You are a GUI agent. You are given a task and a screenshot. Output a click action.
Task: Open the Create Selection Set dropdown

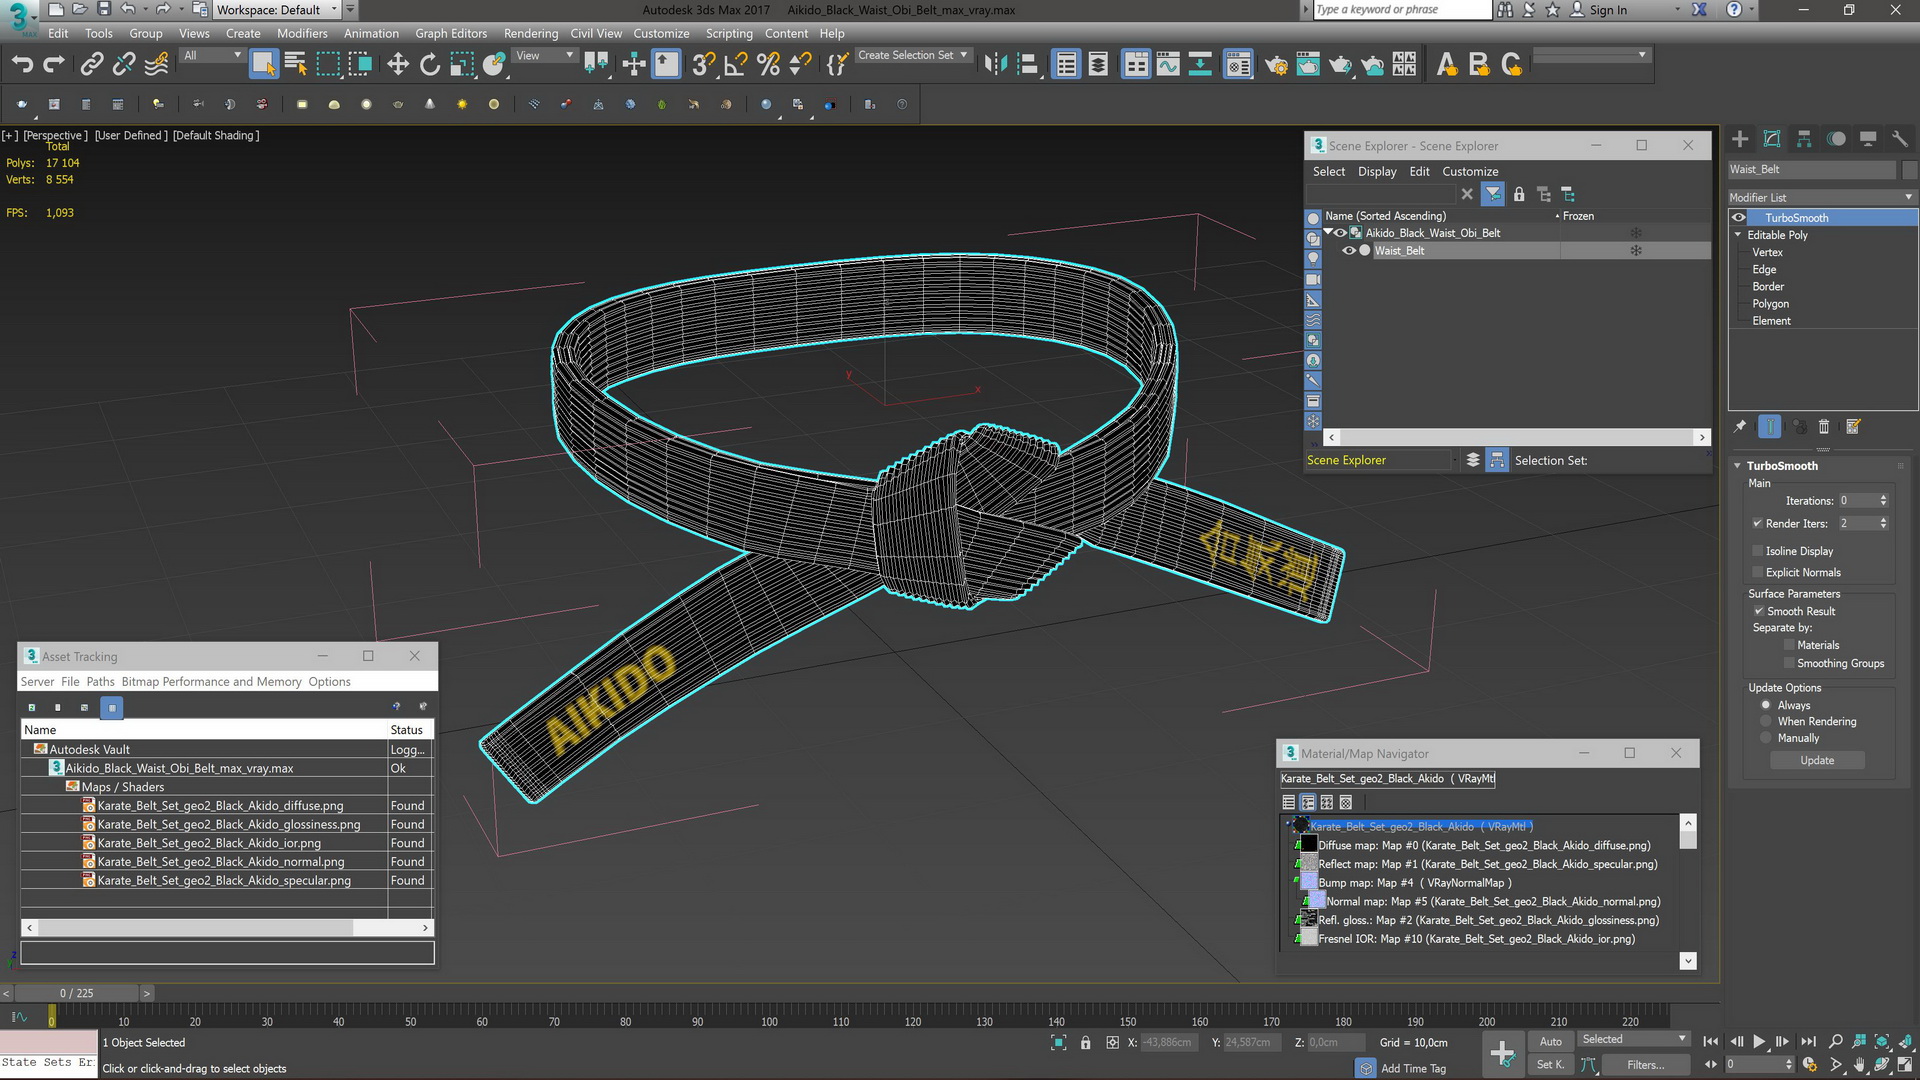[x=913, y=55]
